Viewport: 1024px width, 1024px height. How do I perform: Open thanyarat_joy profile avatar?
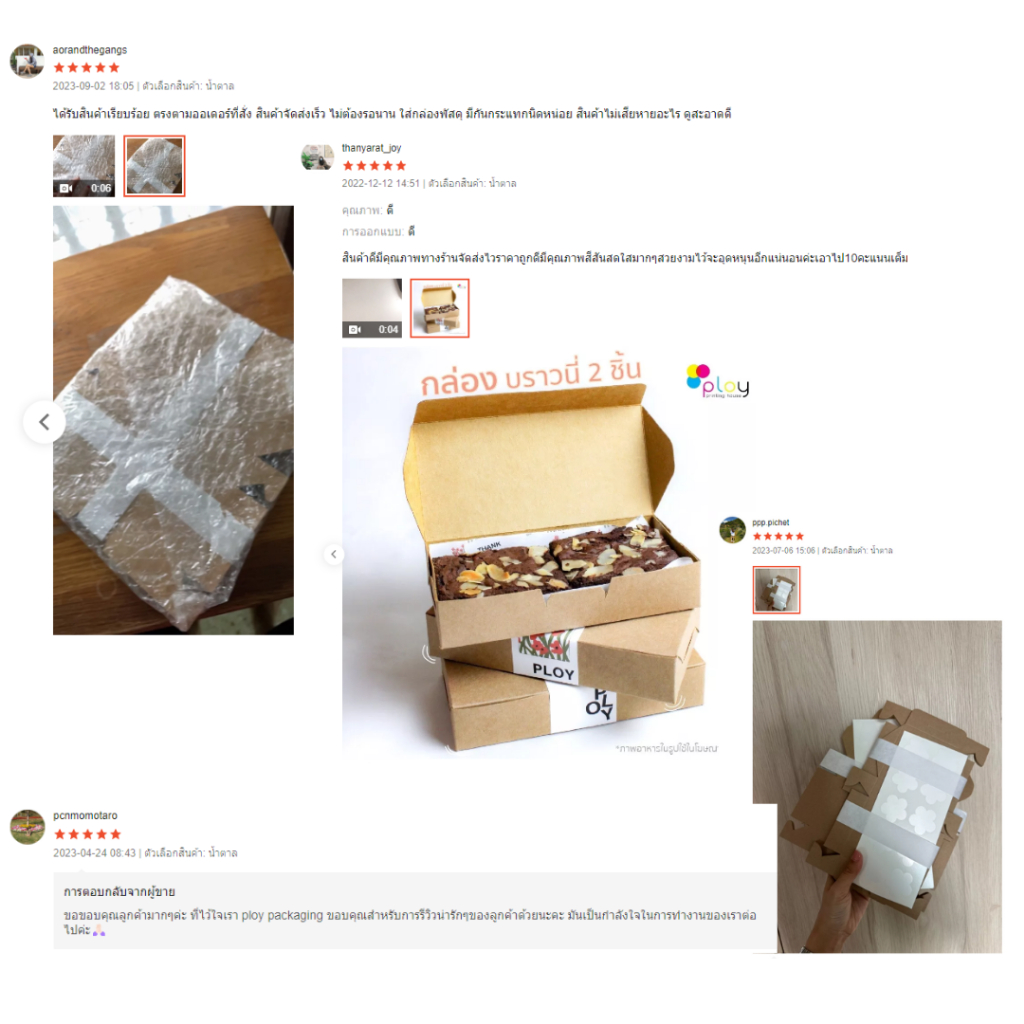point(317,157)
